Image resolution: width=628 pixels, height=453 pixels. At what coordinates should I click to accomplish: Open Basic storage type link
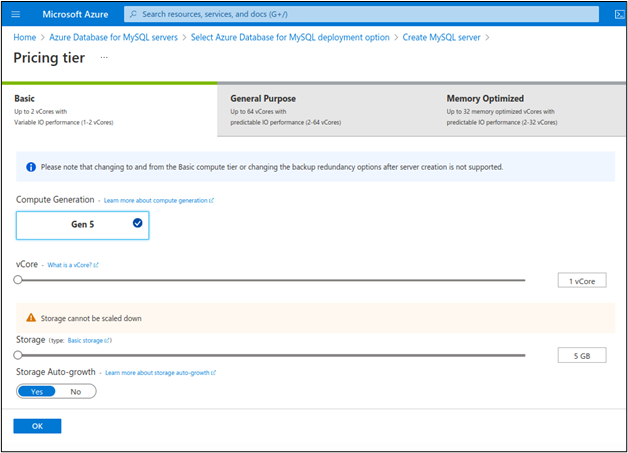[88, 340]
